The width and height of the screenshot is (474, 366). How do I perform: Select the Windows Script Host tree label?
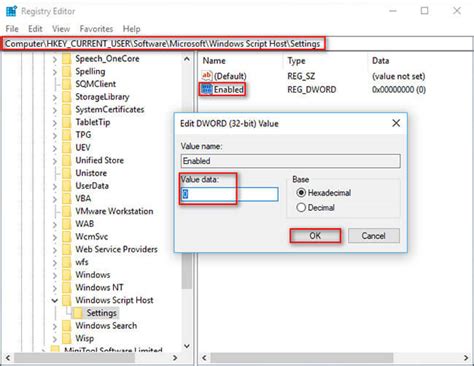click(114, 300)
